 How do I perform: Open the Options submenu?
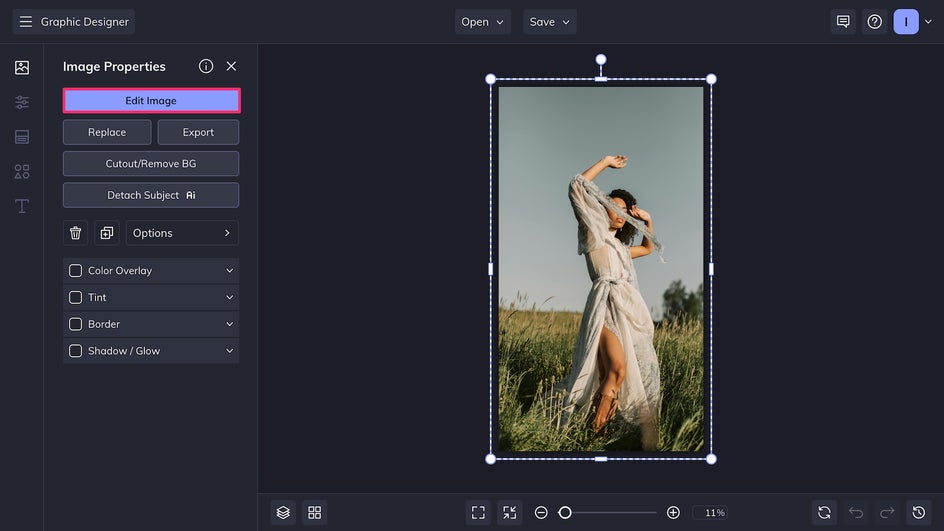[182, 233]
